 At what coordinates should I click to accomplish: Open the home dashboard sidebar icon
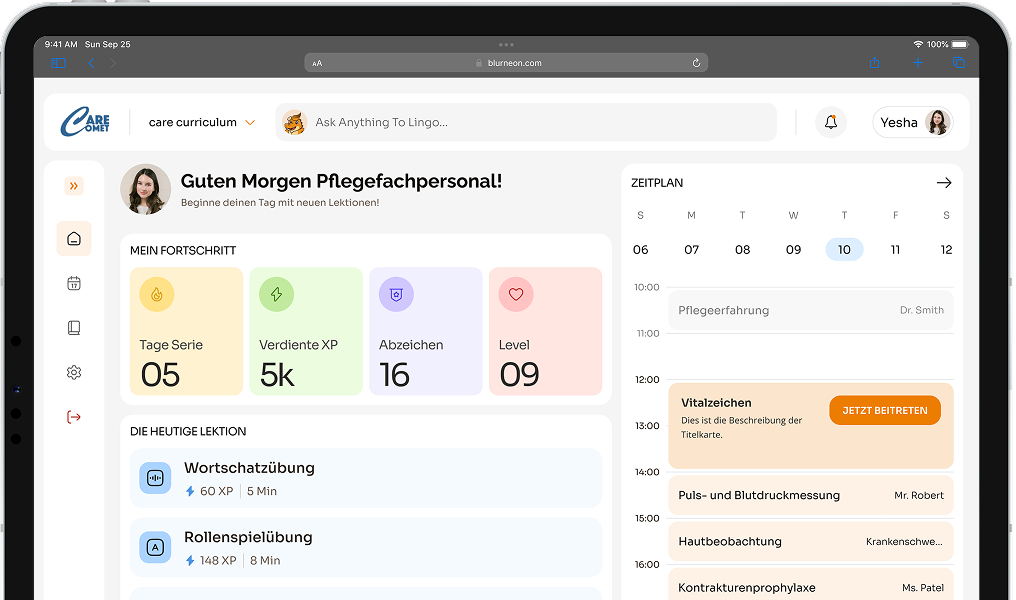(x=74, y=239)
